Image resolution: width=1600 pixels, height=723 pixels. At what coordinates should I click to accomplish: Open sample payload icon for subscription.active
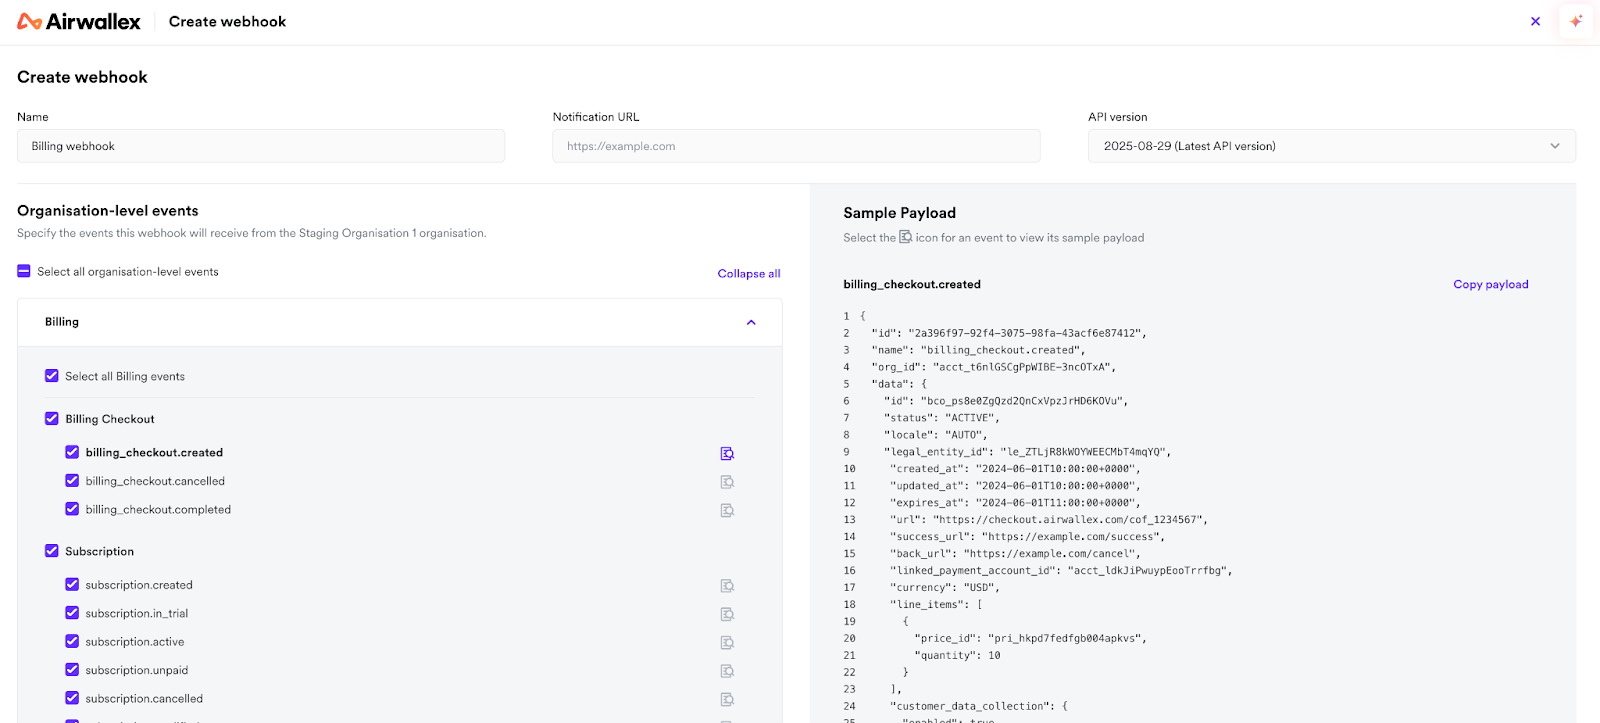tap(727, 643)
